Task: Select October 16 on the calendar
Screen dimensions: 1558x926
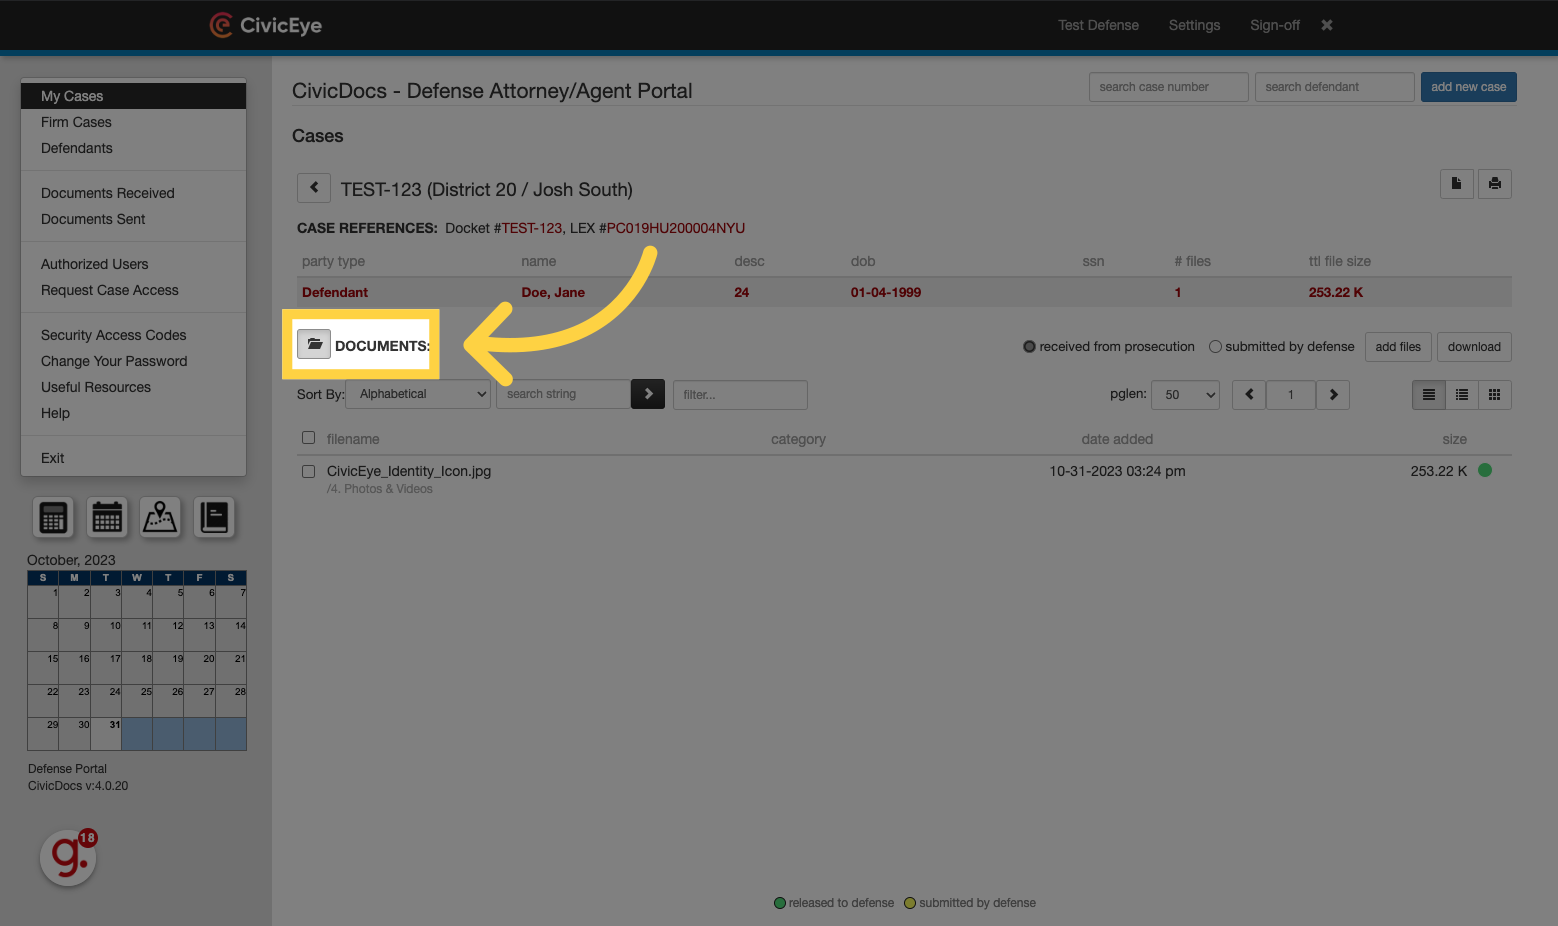Action: [x=75, y=667]
